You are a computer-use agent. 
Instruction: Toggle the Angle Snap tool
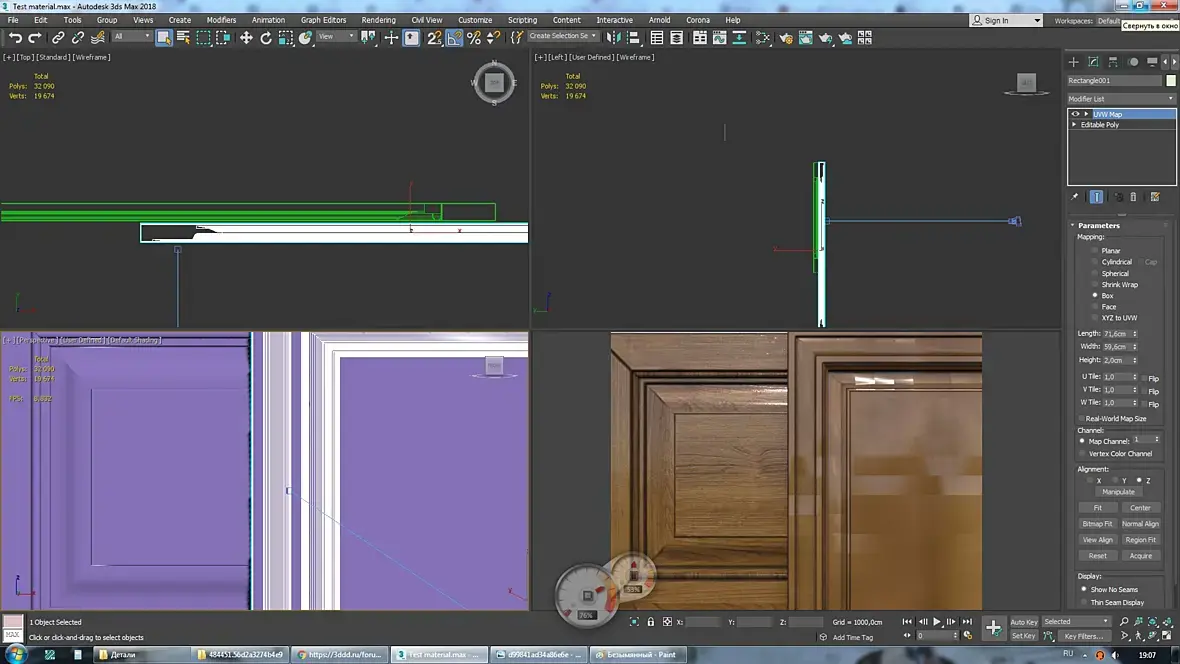454,38
